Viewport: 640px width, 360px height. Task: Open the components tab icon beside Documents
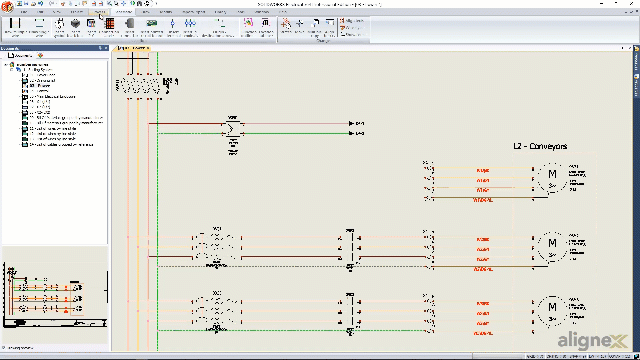40,55
